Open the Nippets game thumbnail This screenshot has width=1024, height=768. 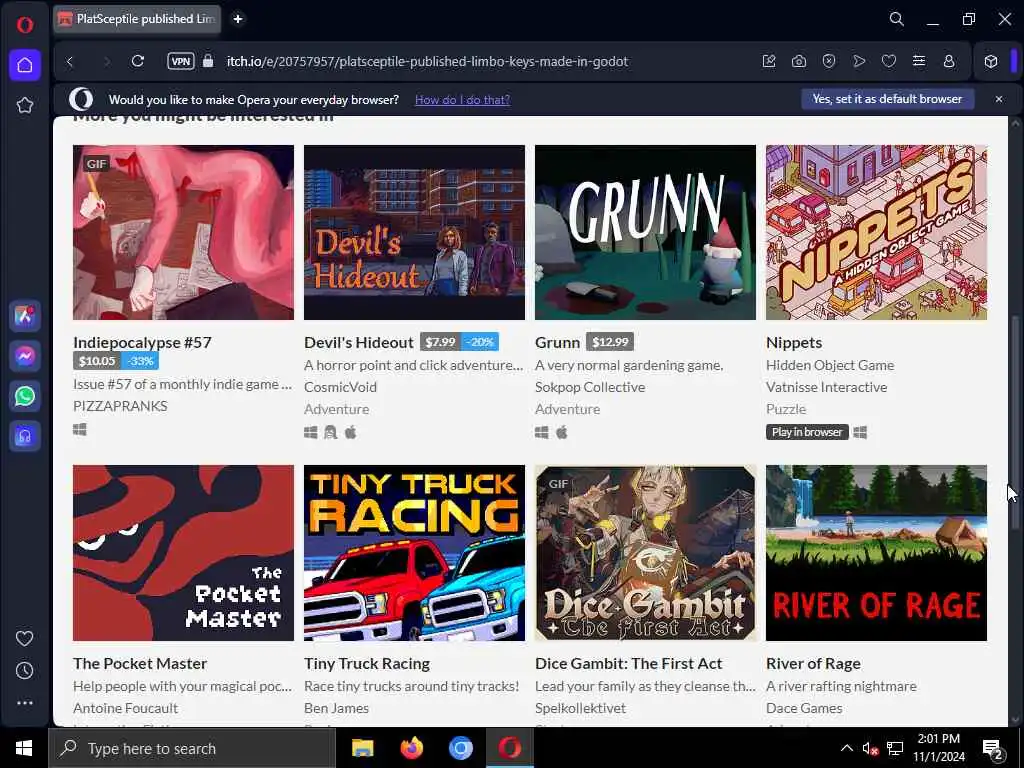[x=876, y=232]
